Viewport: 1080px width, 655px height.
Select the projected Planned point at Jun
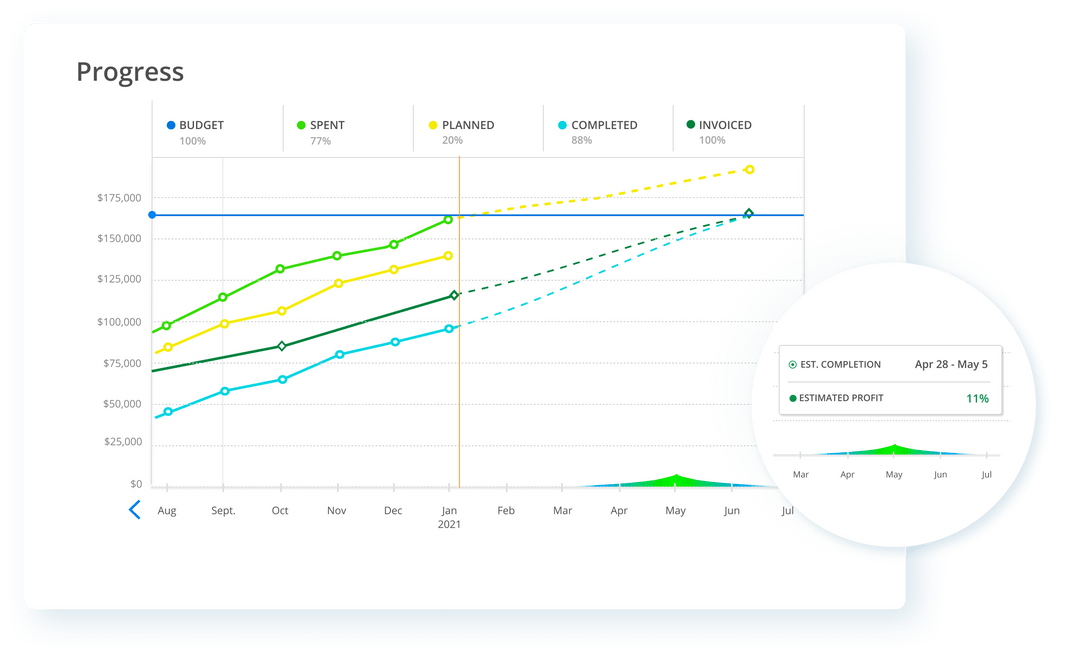point(750,169)
